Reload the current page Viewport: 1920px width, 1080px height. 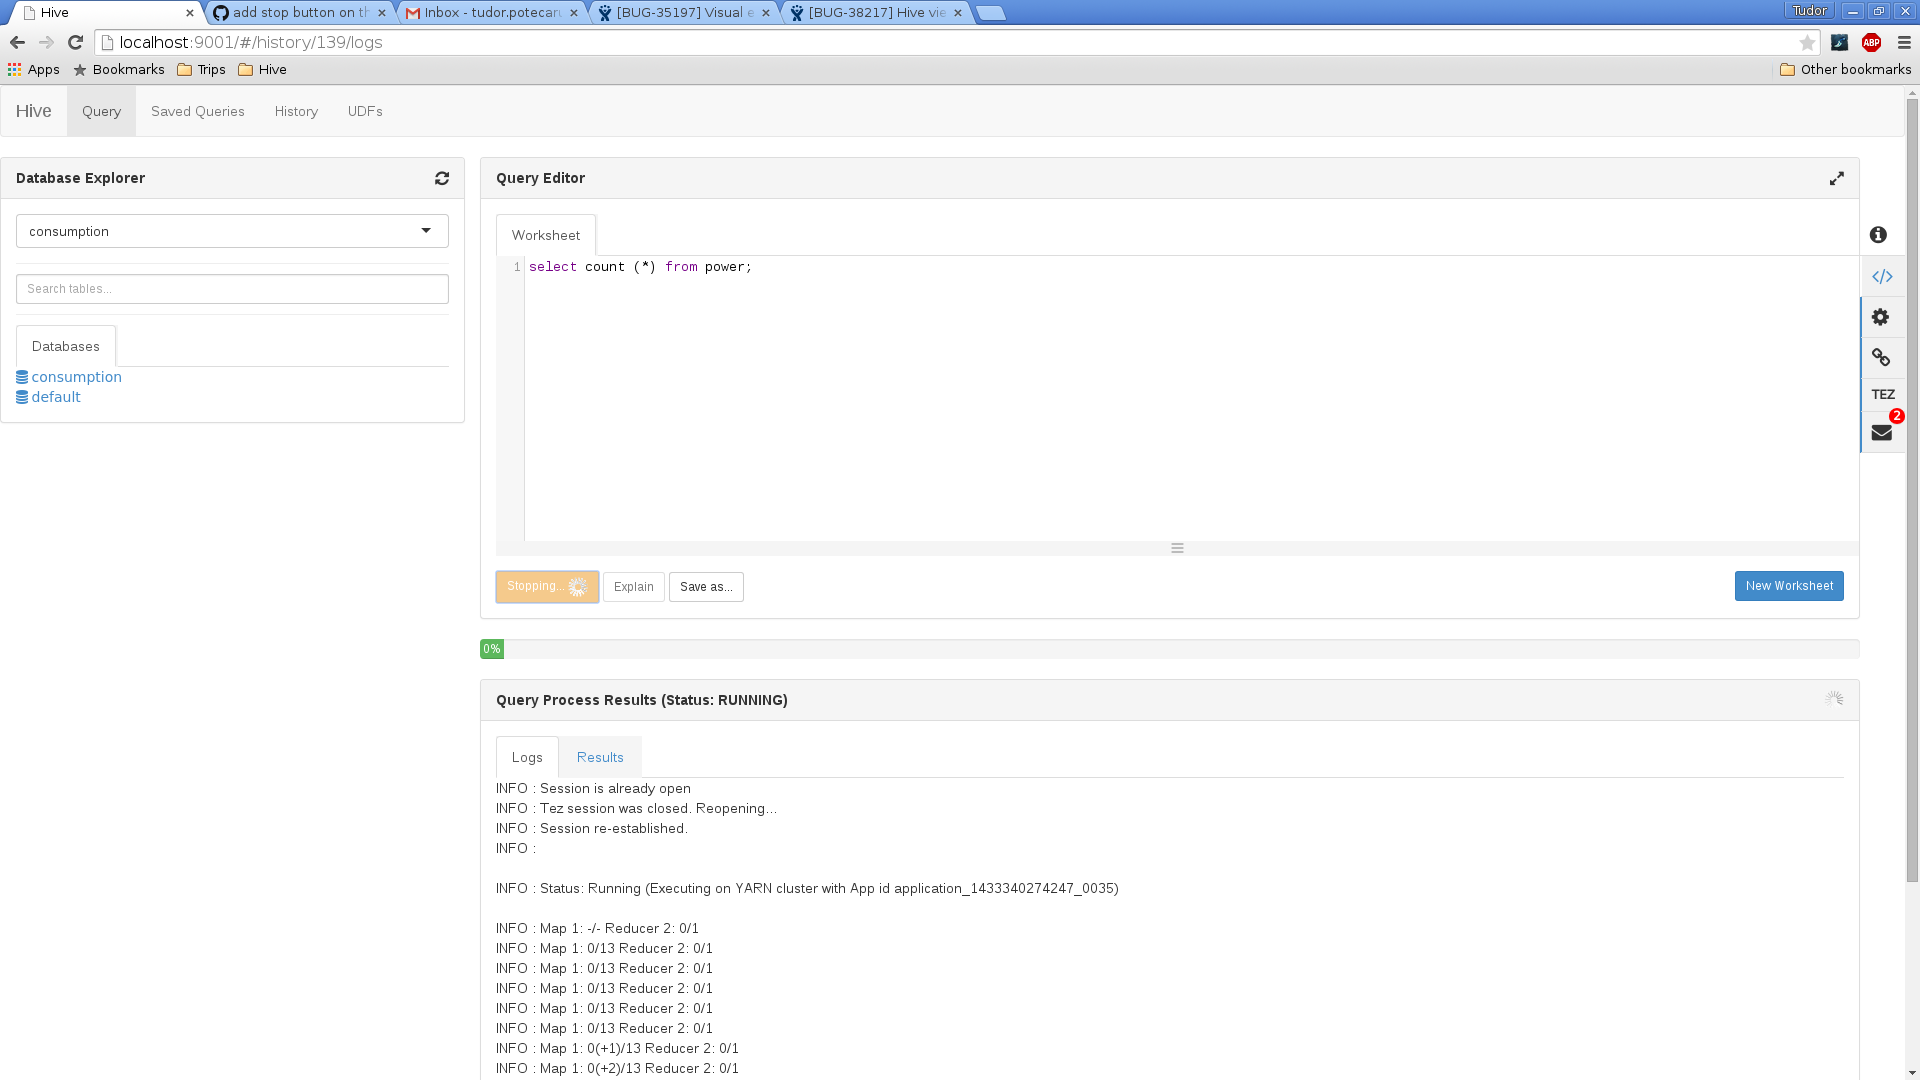pos(75,42)
